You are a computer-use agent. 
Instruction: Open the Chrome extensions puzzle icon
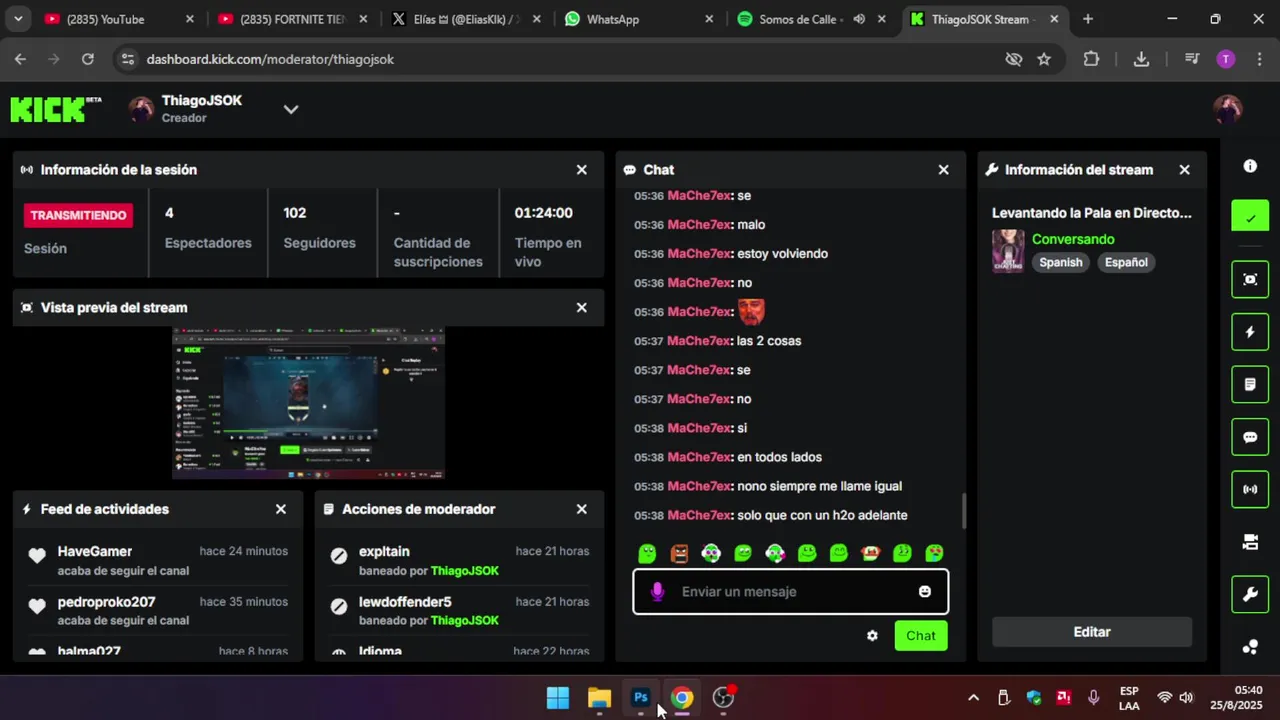click(1091, 59)
